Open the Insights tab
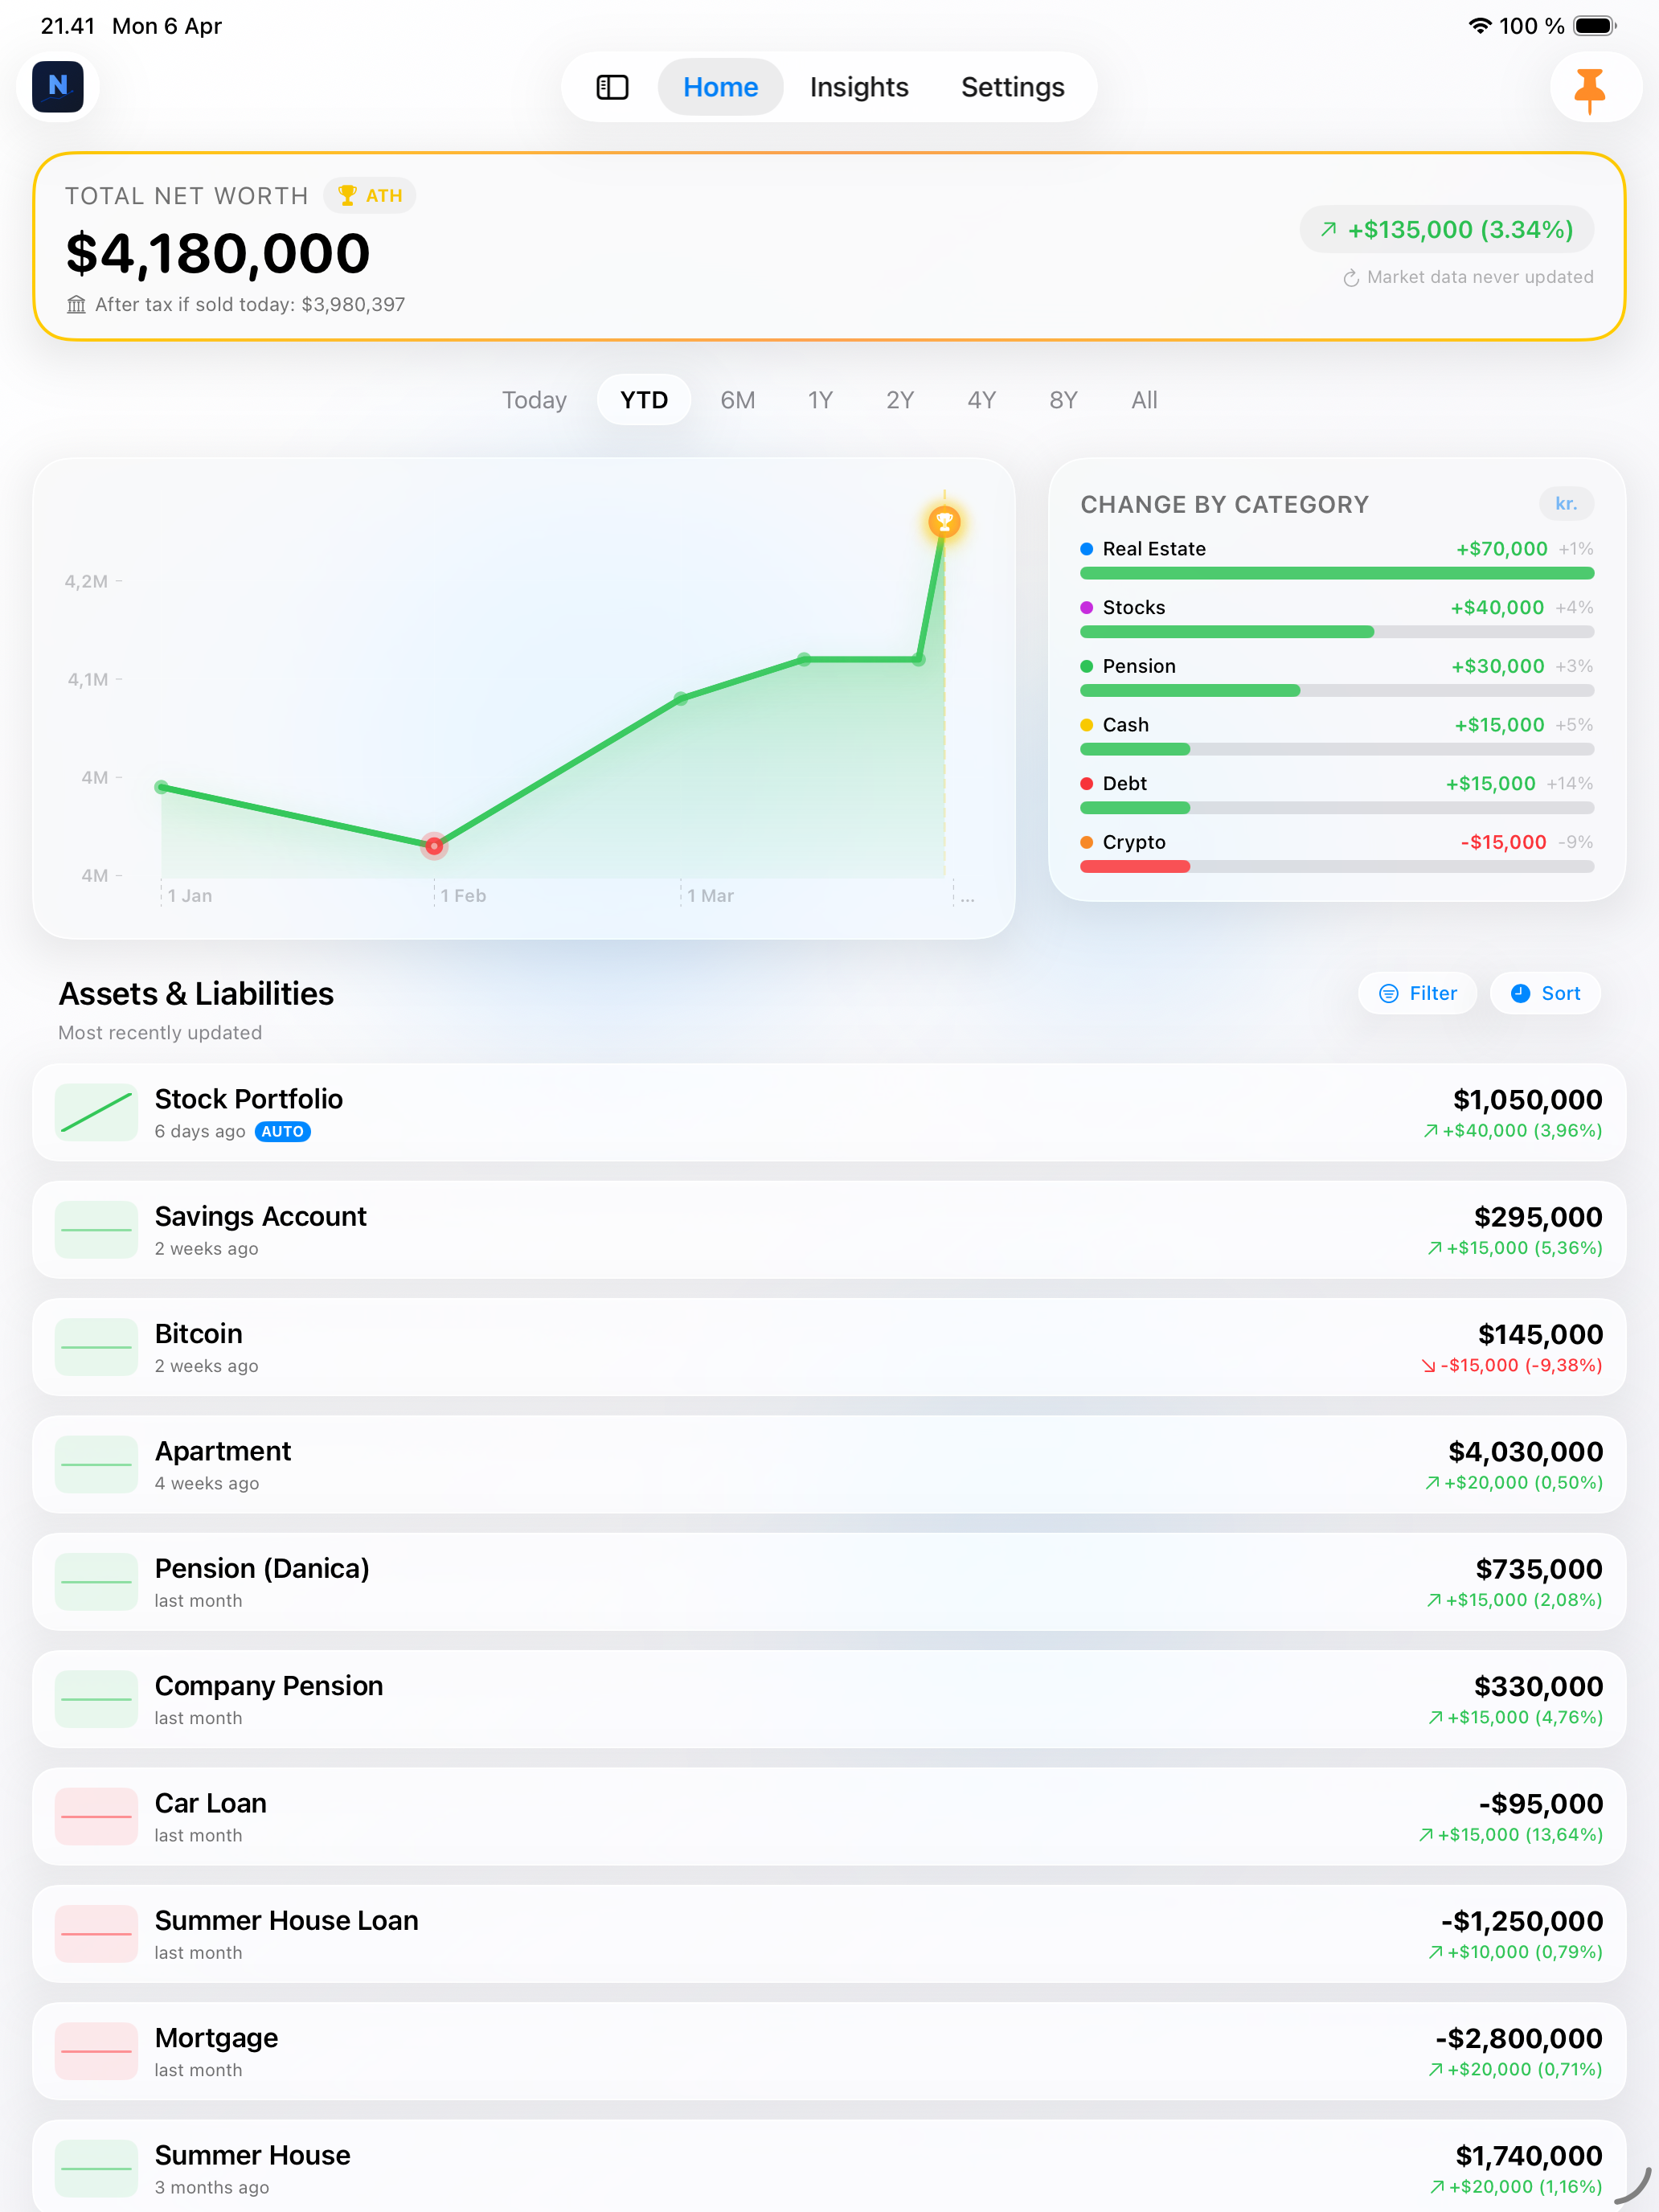 click(x=859, y=87)
